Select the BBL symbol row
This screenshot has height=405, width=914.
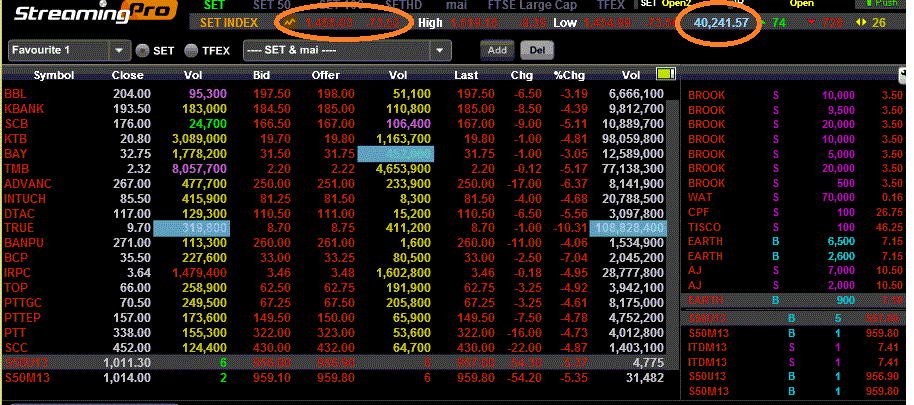click(15, 94)
